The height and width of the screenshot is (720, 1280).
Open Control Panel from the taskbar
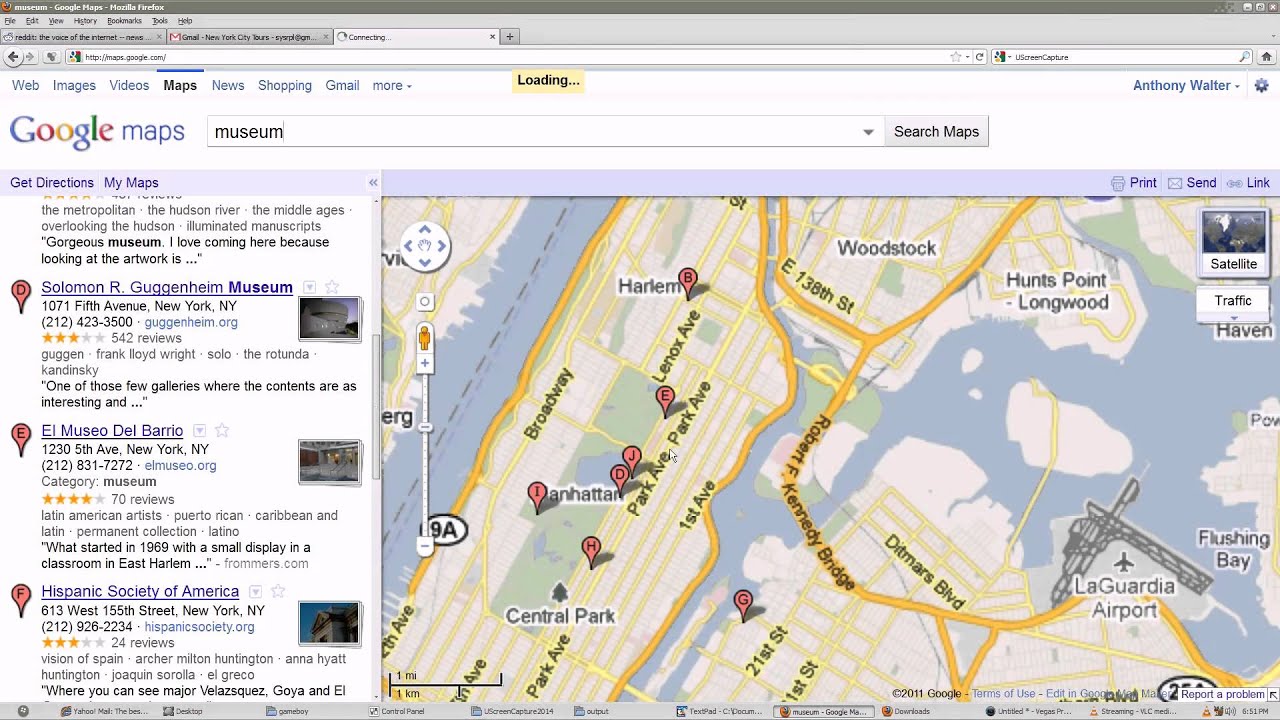(396, 712)
